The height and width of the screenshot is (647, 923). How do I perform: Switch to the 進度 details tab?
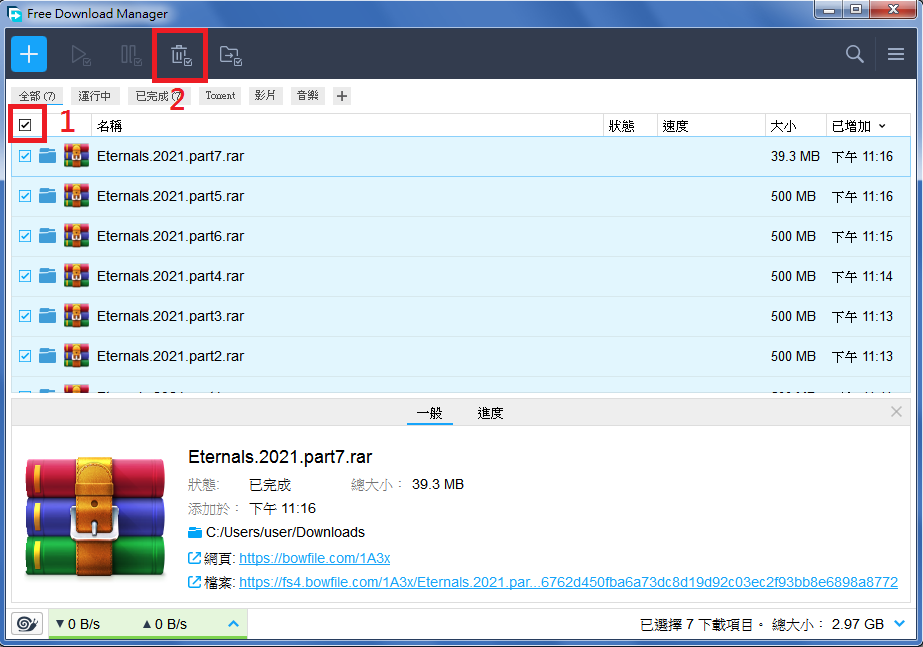pyautogui.click(x=490, y=413)
